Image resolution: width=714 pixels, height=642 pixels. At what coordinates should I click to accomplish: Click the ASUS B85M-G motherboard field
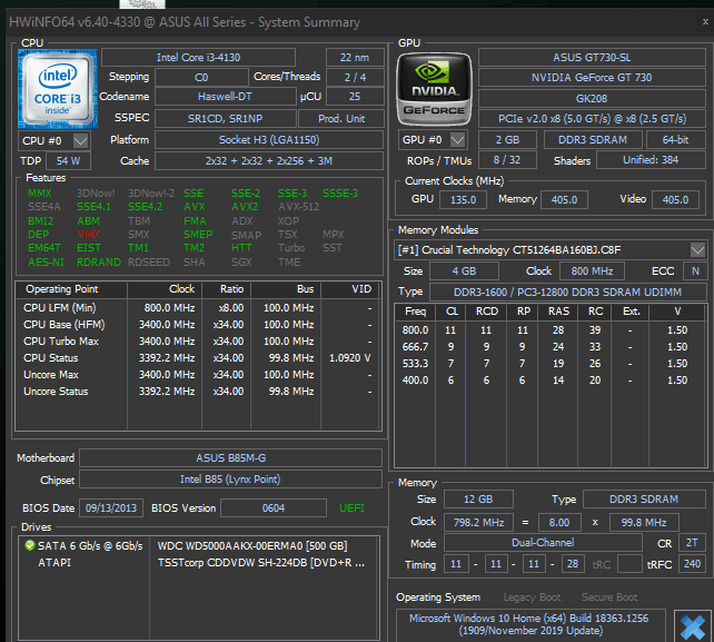pyautogui.click(x=230, y=458)
